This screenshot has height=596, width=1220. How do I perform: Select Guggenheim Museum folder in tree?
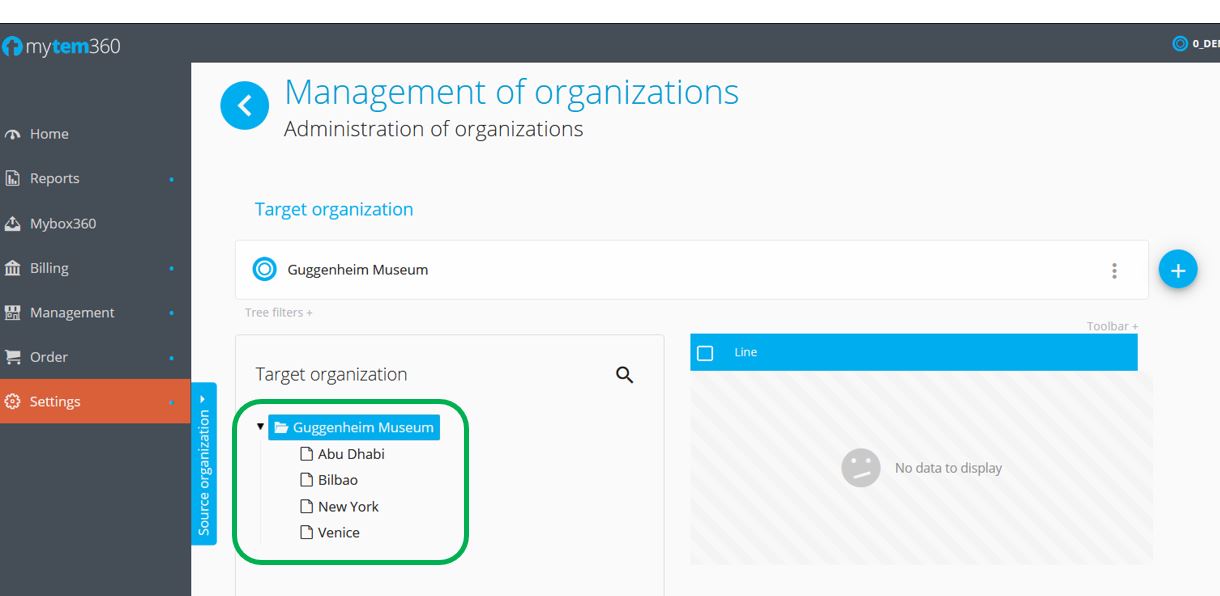(x=354, y=427)
